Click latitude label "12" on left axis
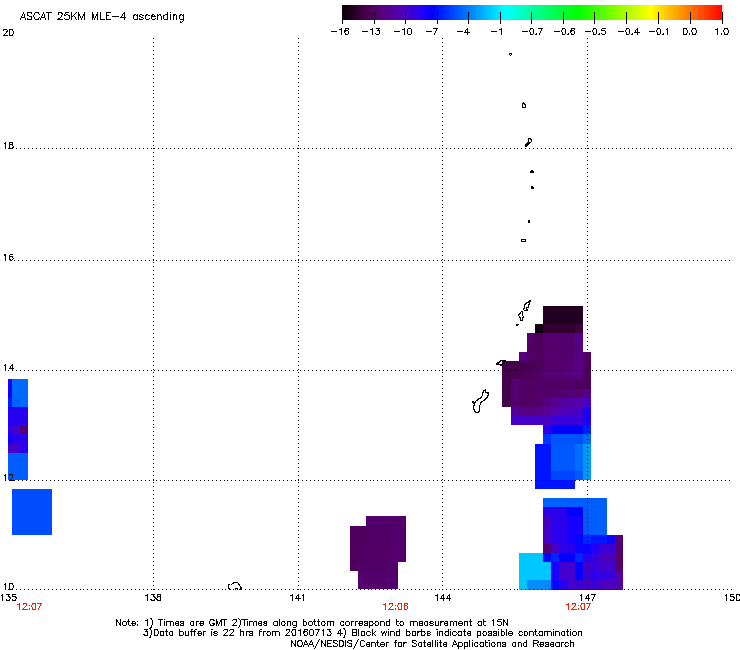The width and height of the screenshot is (740, 650). [8, 477]
